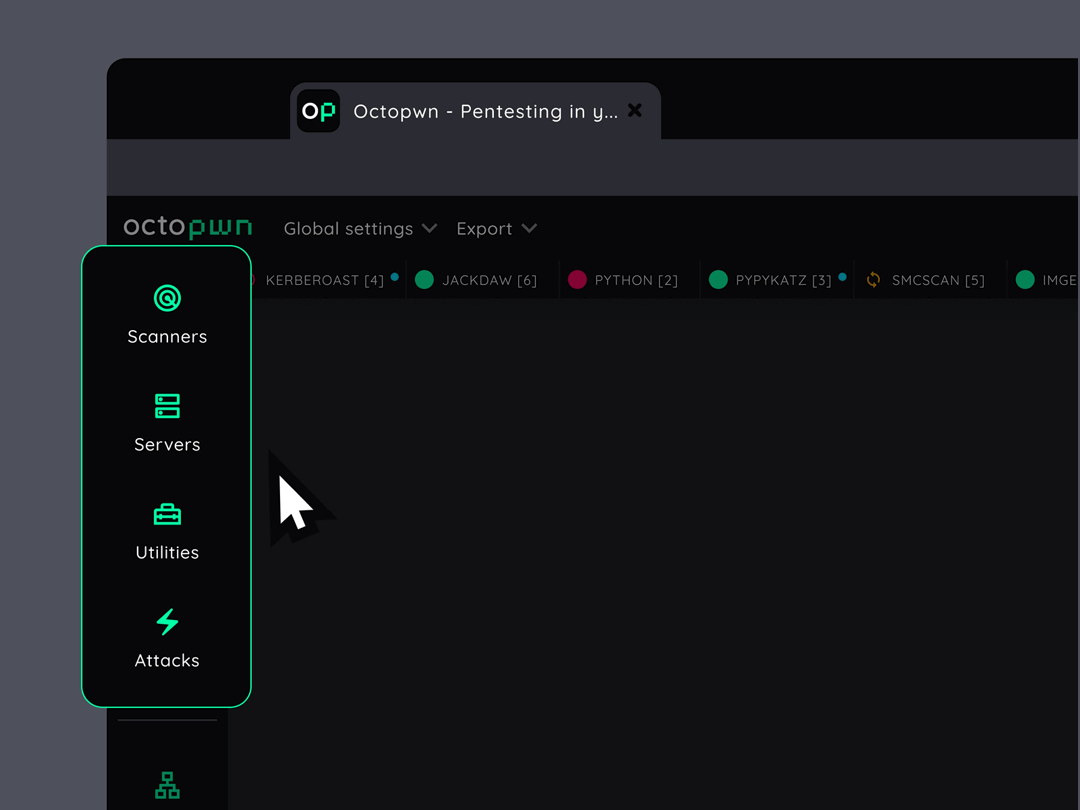Click the Export chevron arrow

tap(529, 228)
